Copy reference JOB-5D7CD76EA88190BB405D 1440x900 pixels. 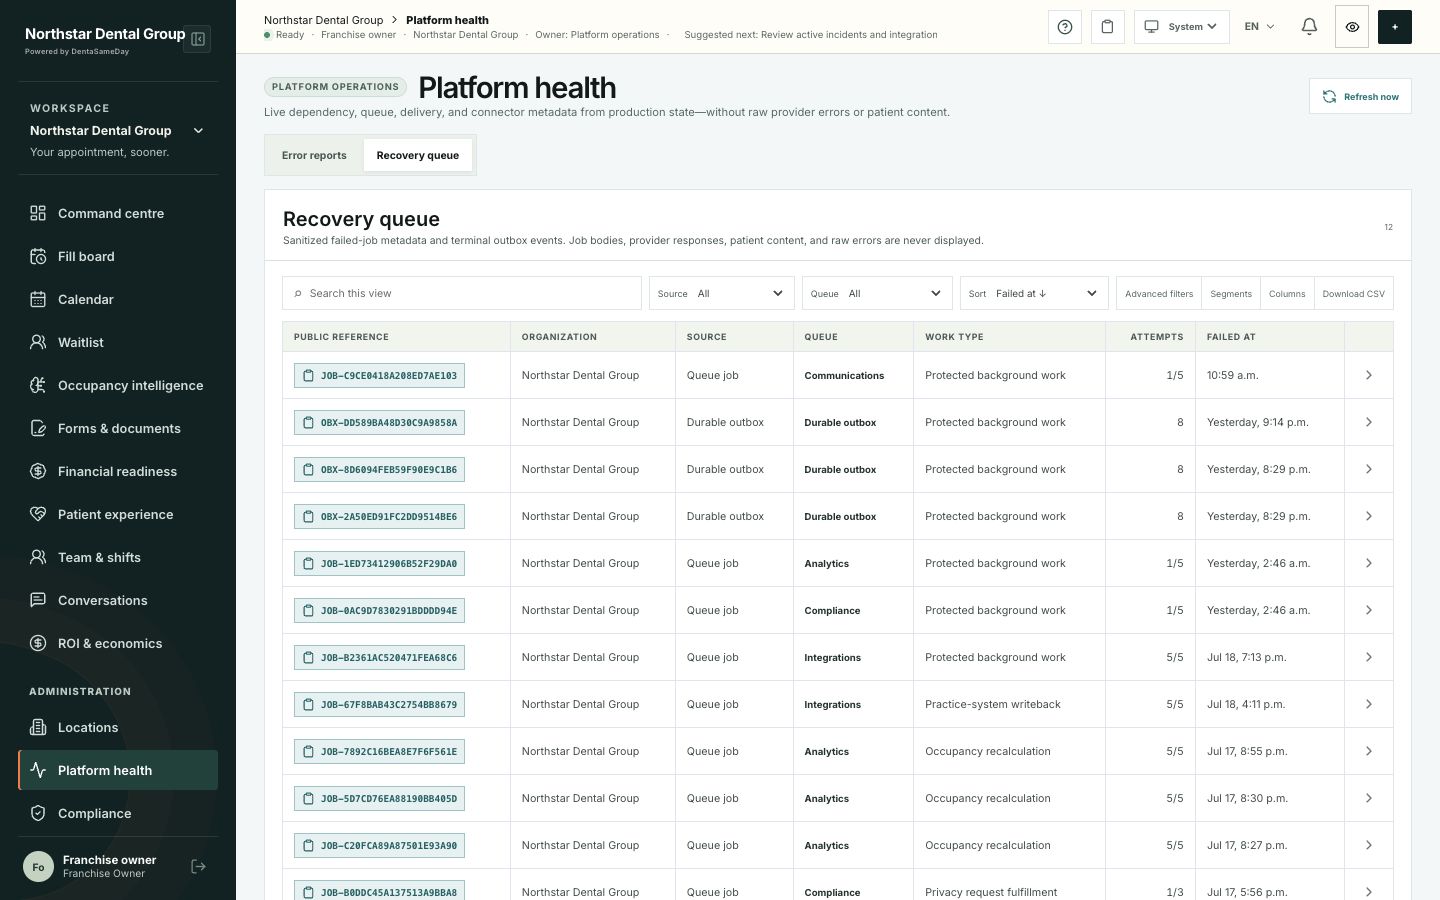point(379,799)
